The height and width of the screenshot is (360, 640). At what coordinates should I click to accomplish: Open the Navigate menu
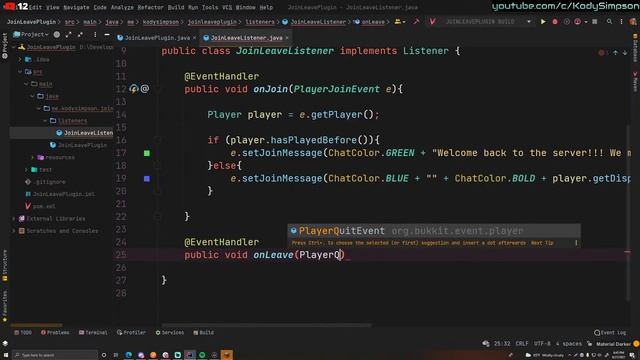pos(76,7)
